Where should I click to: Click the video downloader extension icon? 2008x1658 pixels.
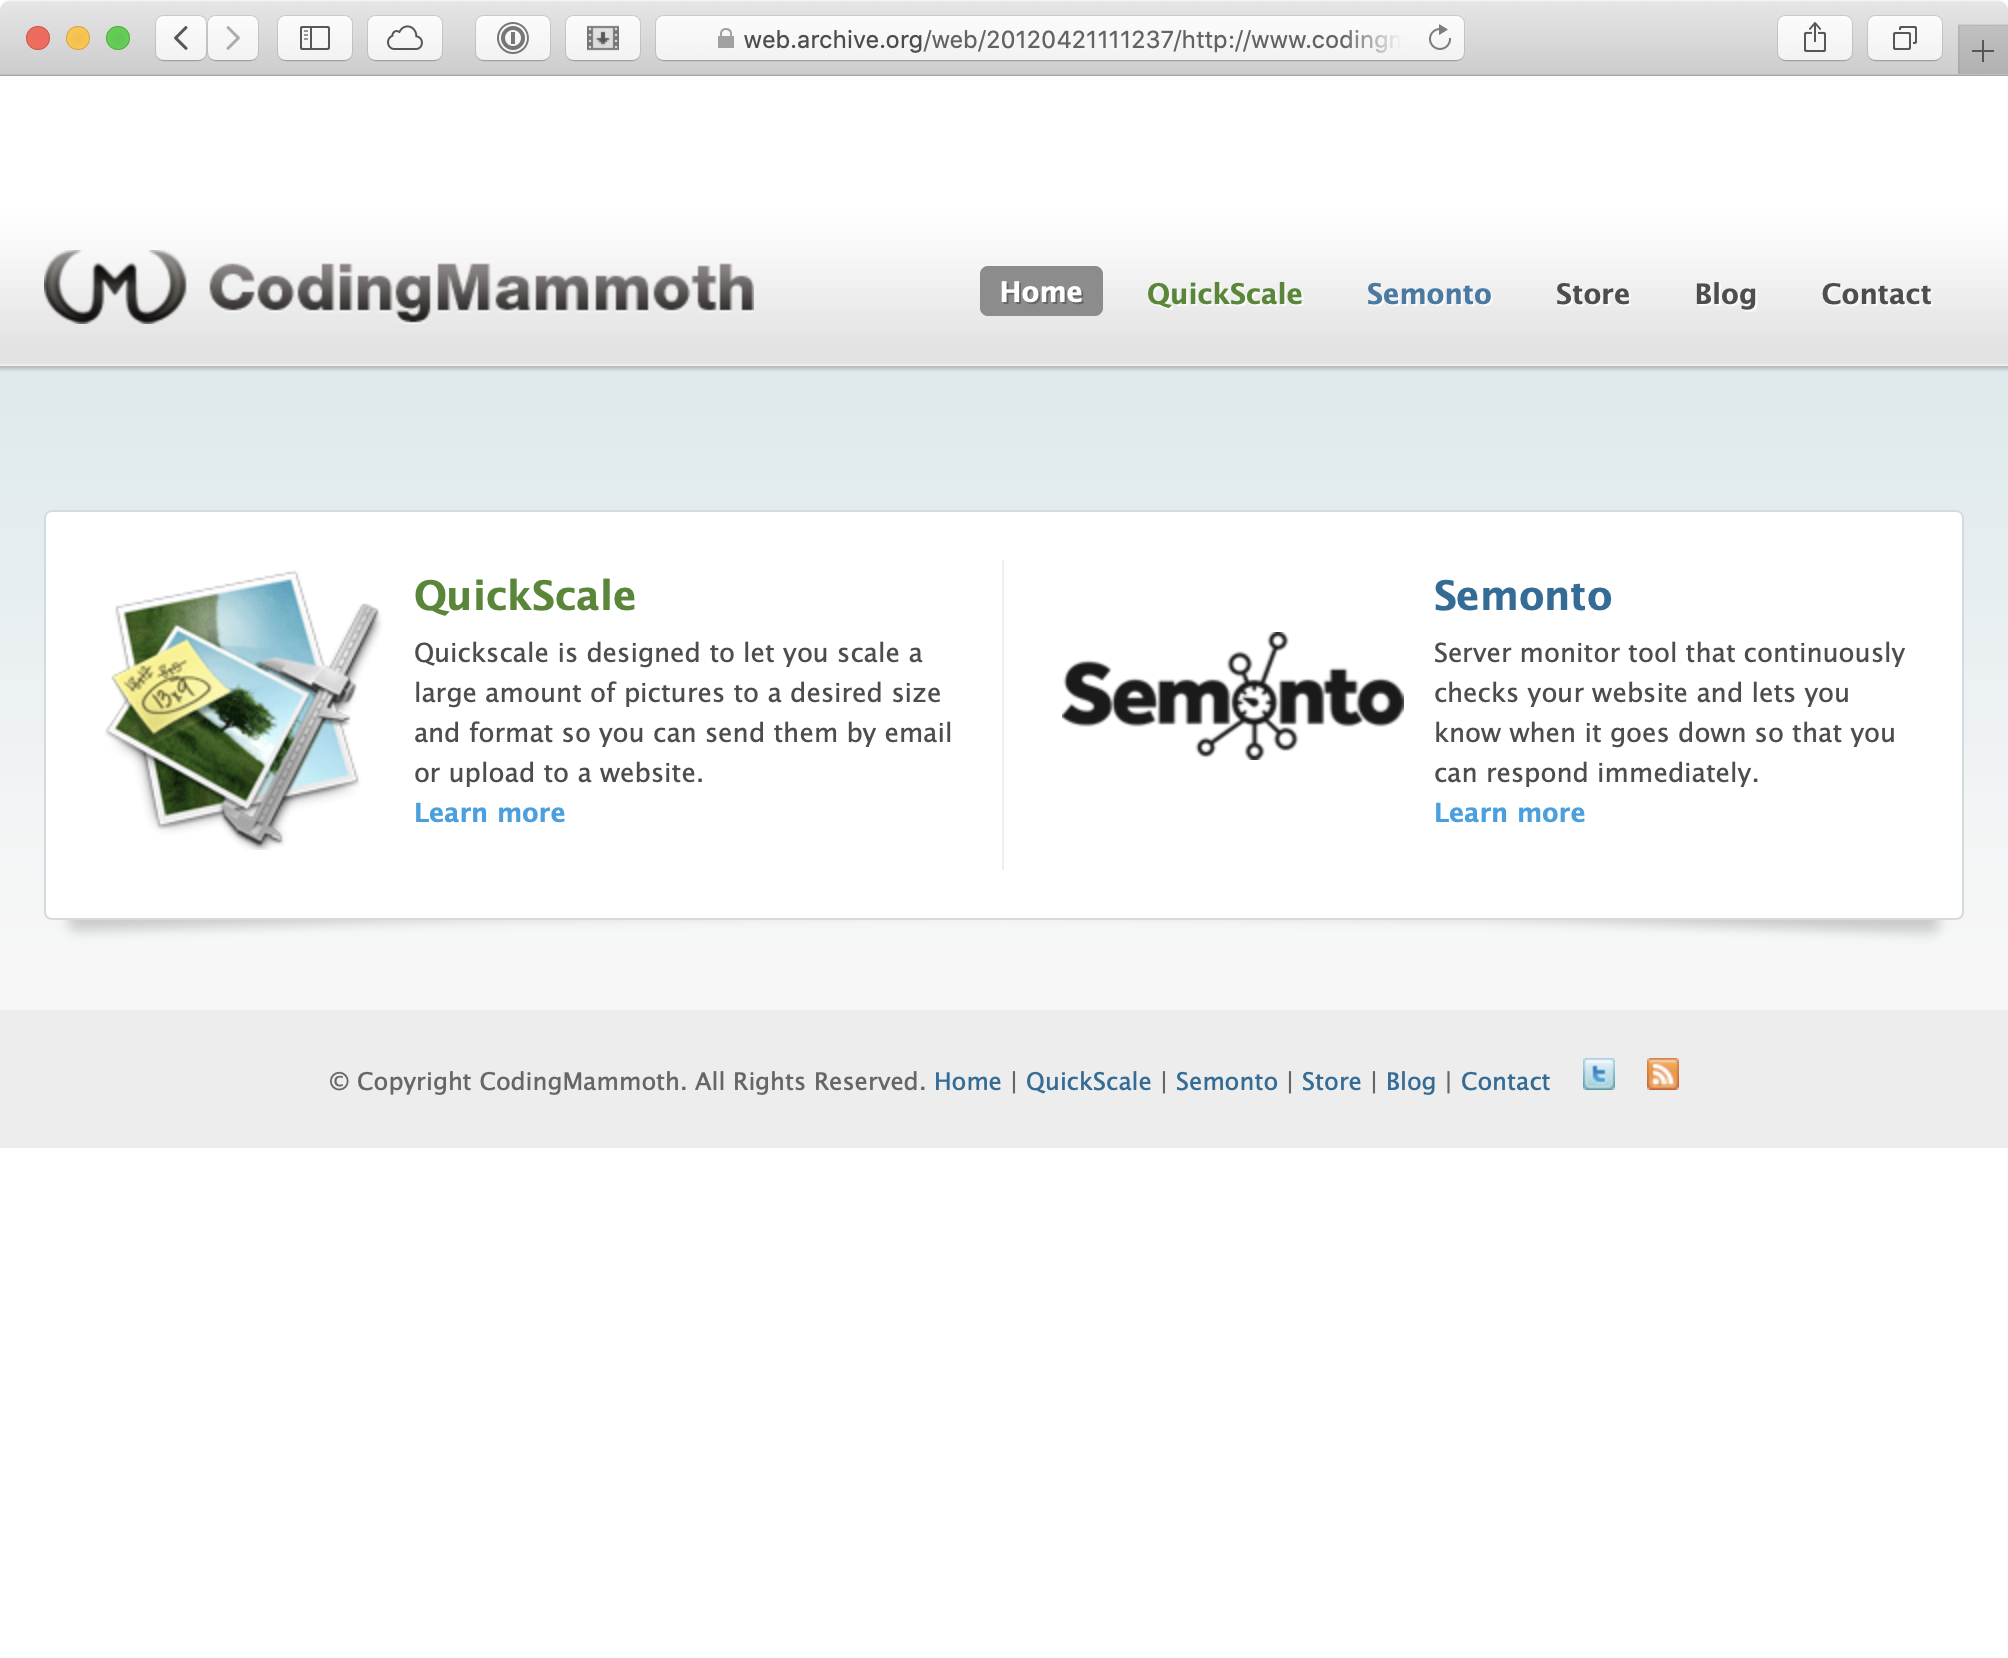603,39
